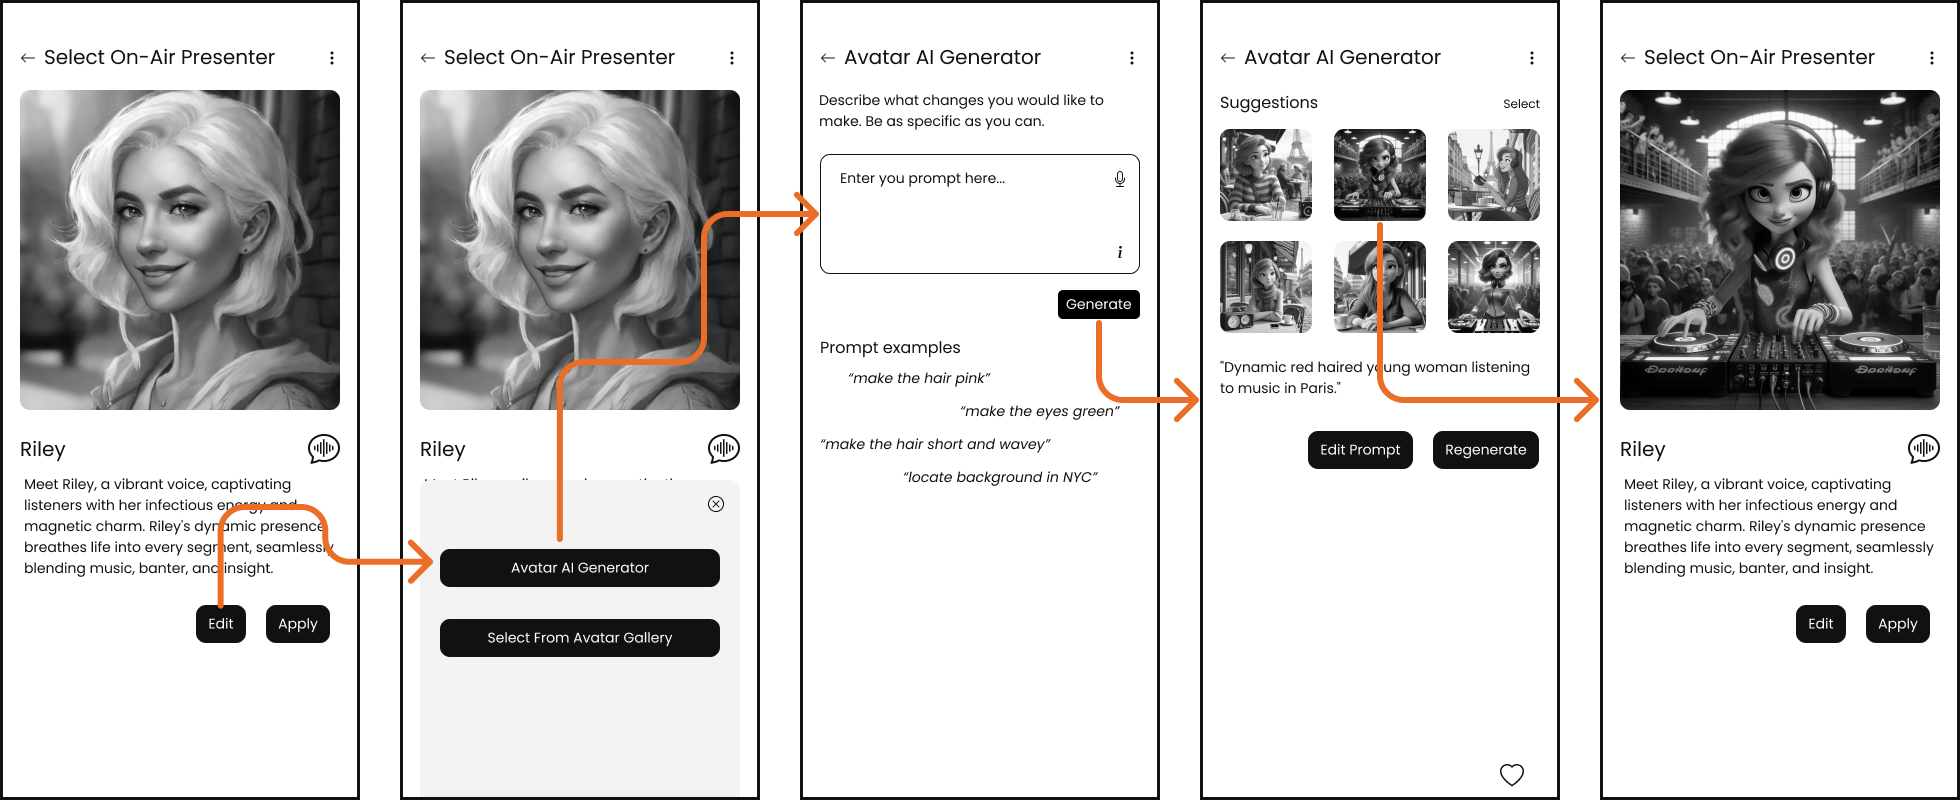Image resolution: width=1960 pixels, height=800 pixels.
Task: Click the prompt text input field
Action: 980,214
